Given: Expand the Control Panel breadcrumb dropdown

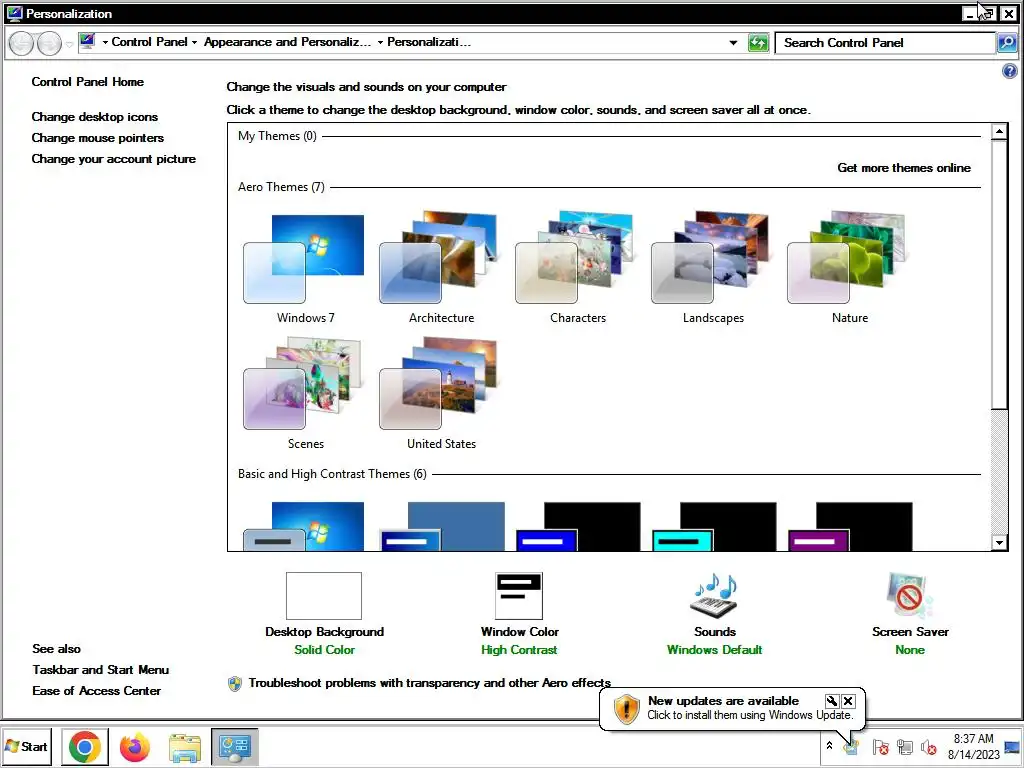Looking at the screenshot, I should 194,42.
